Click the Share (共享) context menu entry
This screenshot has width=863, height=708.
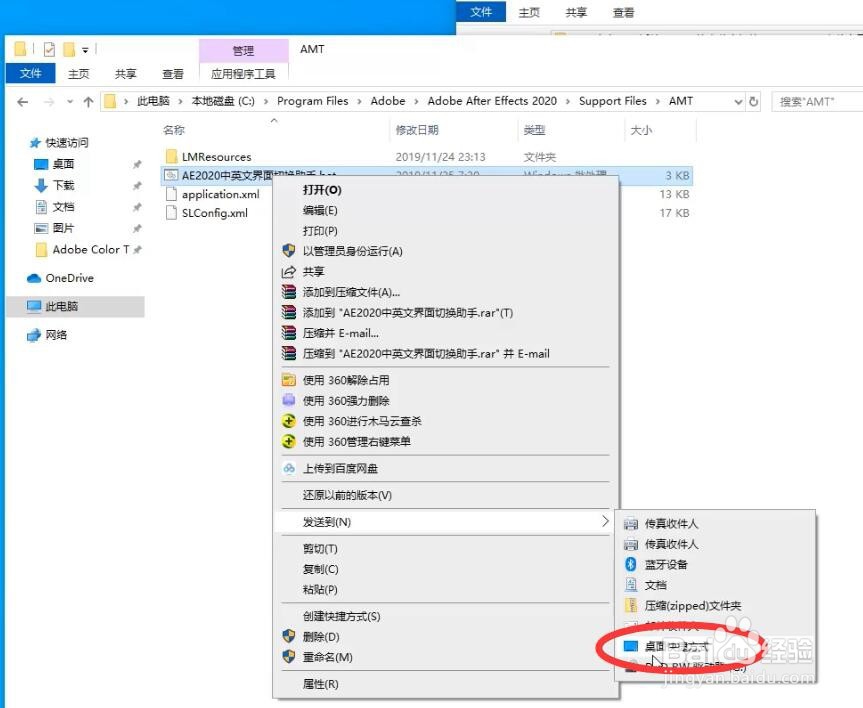click(x=313, y=271)
